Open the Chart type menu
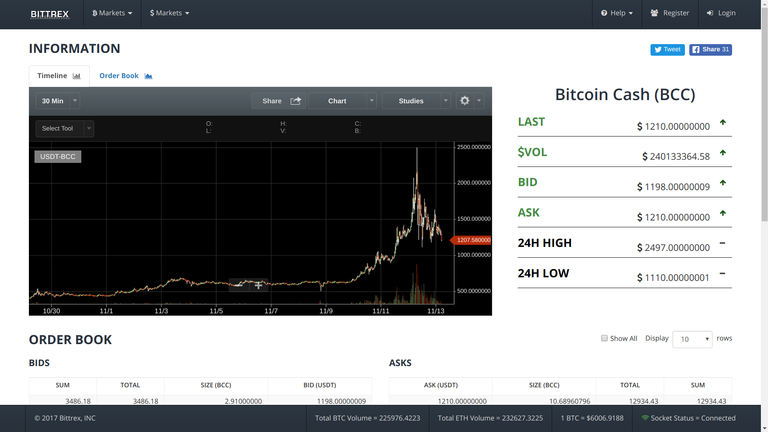This screenshot has width=768, height=432. click(x=337, y=101)
